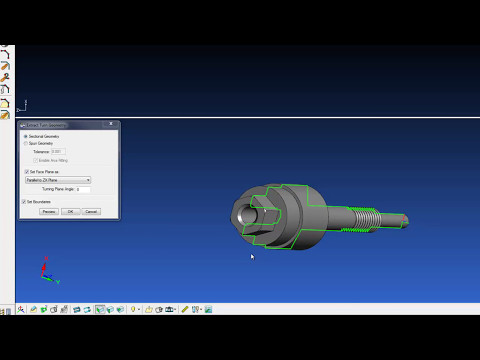Screen dimensions: 480x360
Task: Toggle the Set Boundaries checkbox
Action: coord(24,202)
